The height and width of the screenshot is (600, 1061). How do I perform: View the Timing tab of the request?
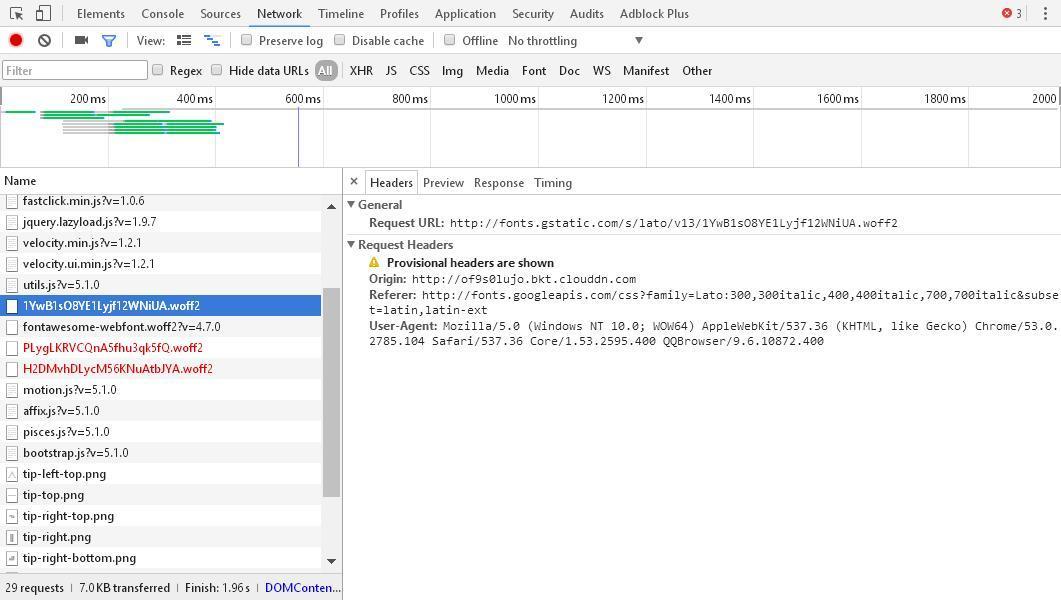click(x=553, y=183)
